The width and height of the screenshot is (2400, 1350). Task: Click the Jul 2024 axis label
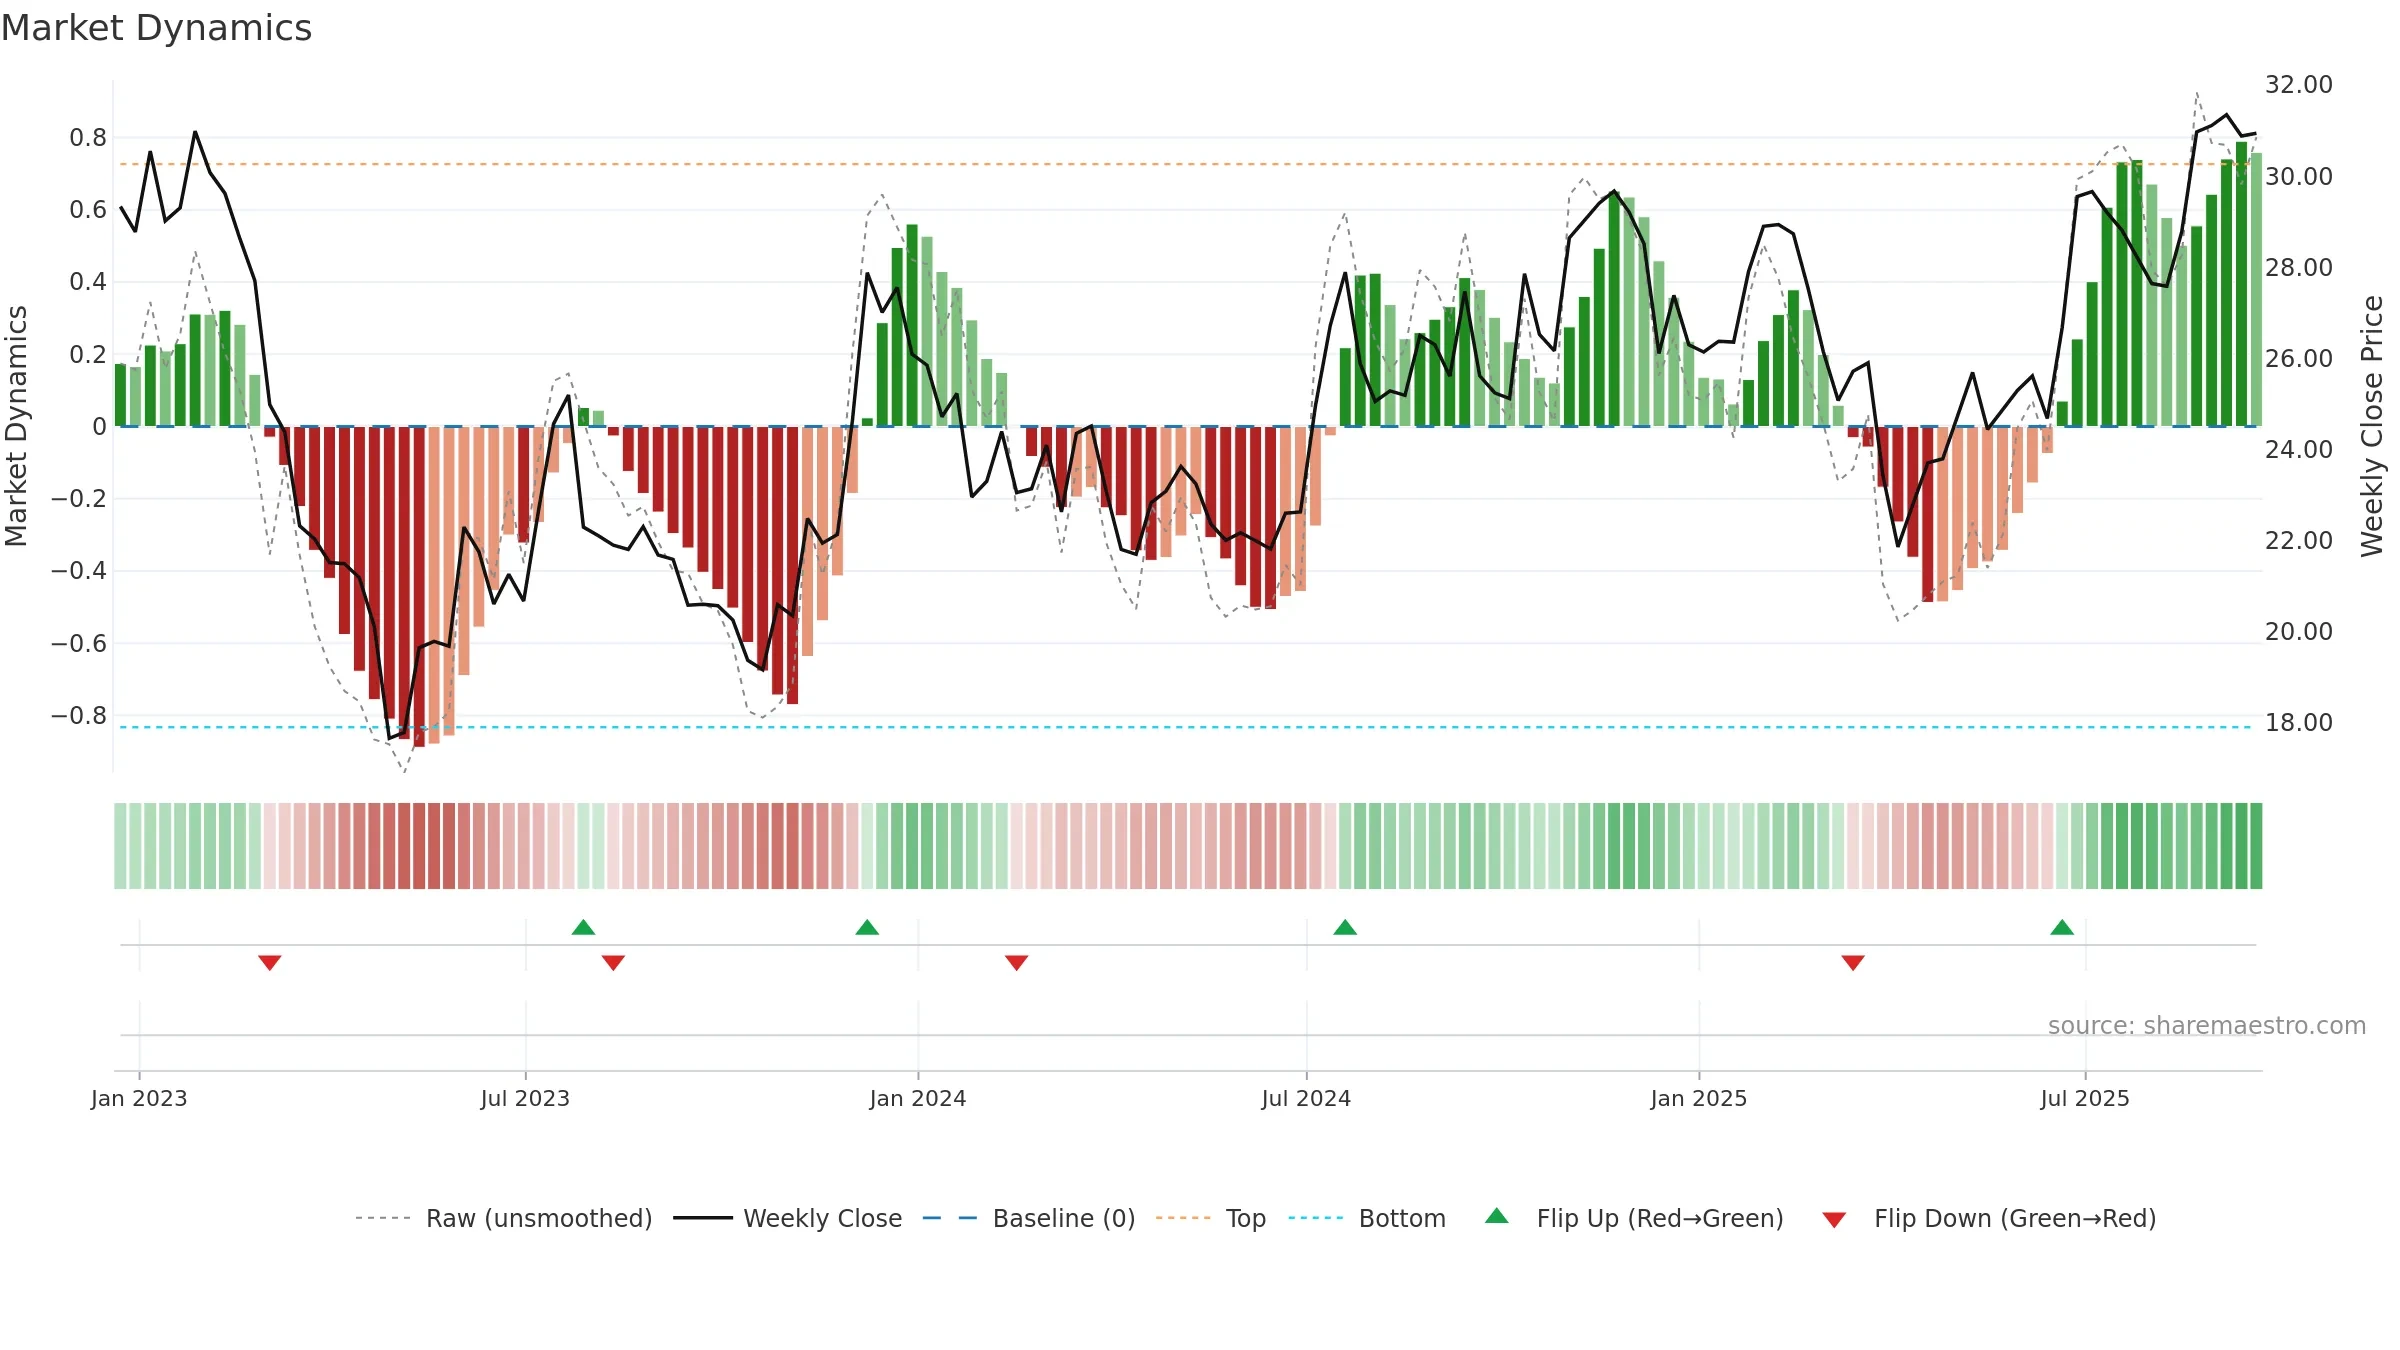[1306, 1098]
